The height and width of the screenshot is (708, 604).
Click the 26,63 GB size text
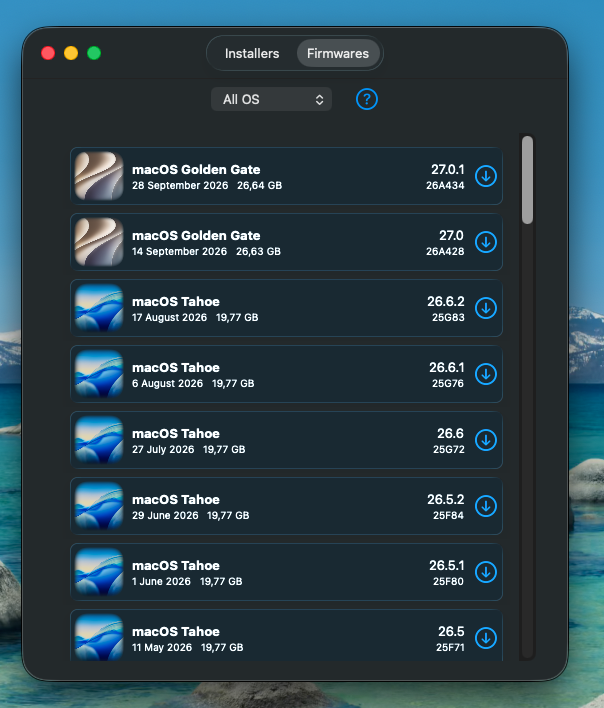pyautogui.click(x=258, y=252)
